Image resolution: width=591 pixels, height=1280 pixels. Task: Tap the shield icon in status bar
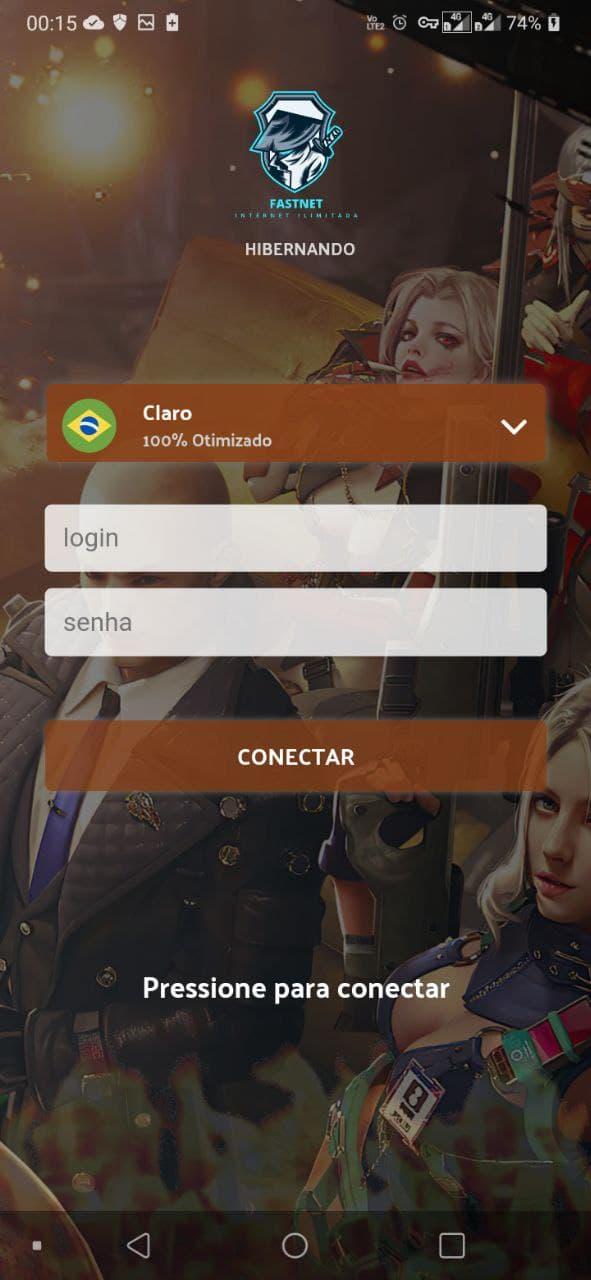[x=120, y=23]
